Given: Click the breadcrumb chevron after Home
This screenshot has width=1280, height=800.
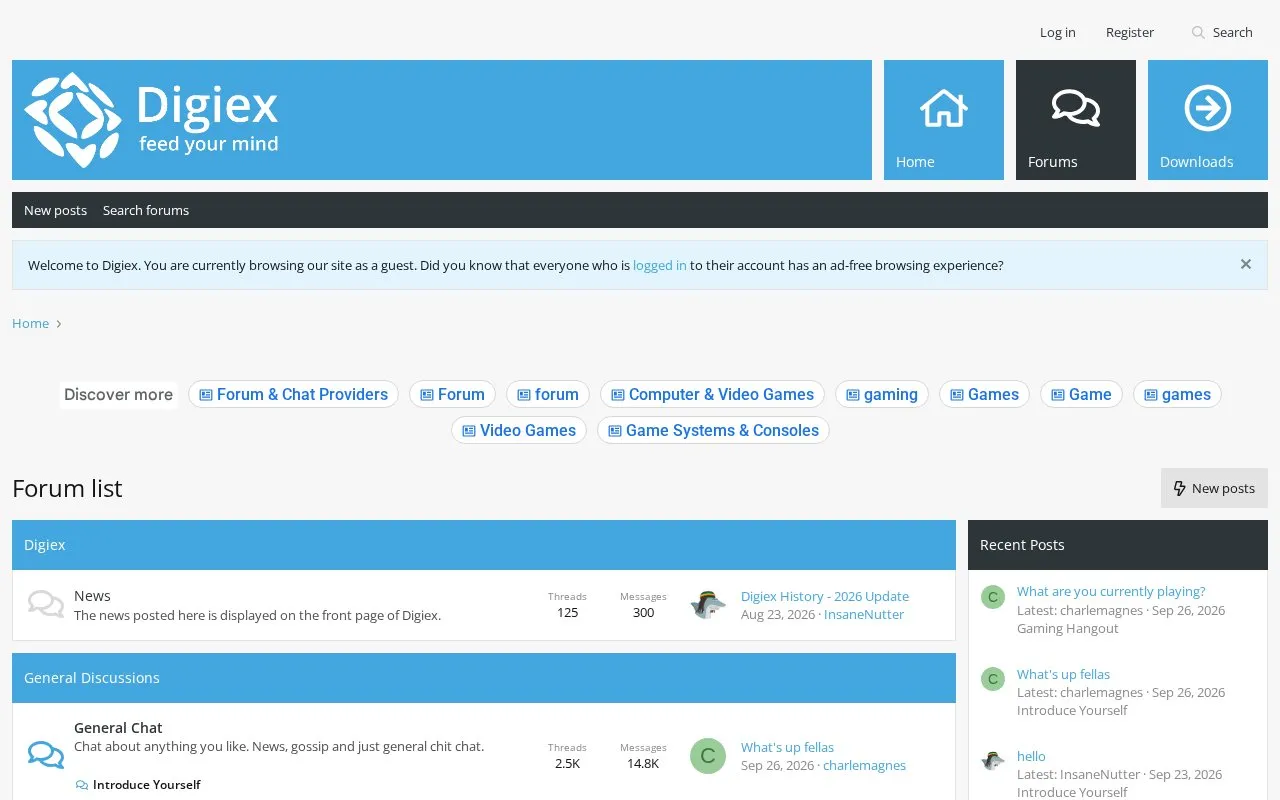Looking at the screenshot, I should [59, 324].
